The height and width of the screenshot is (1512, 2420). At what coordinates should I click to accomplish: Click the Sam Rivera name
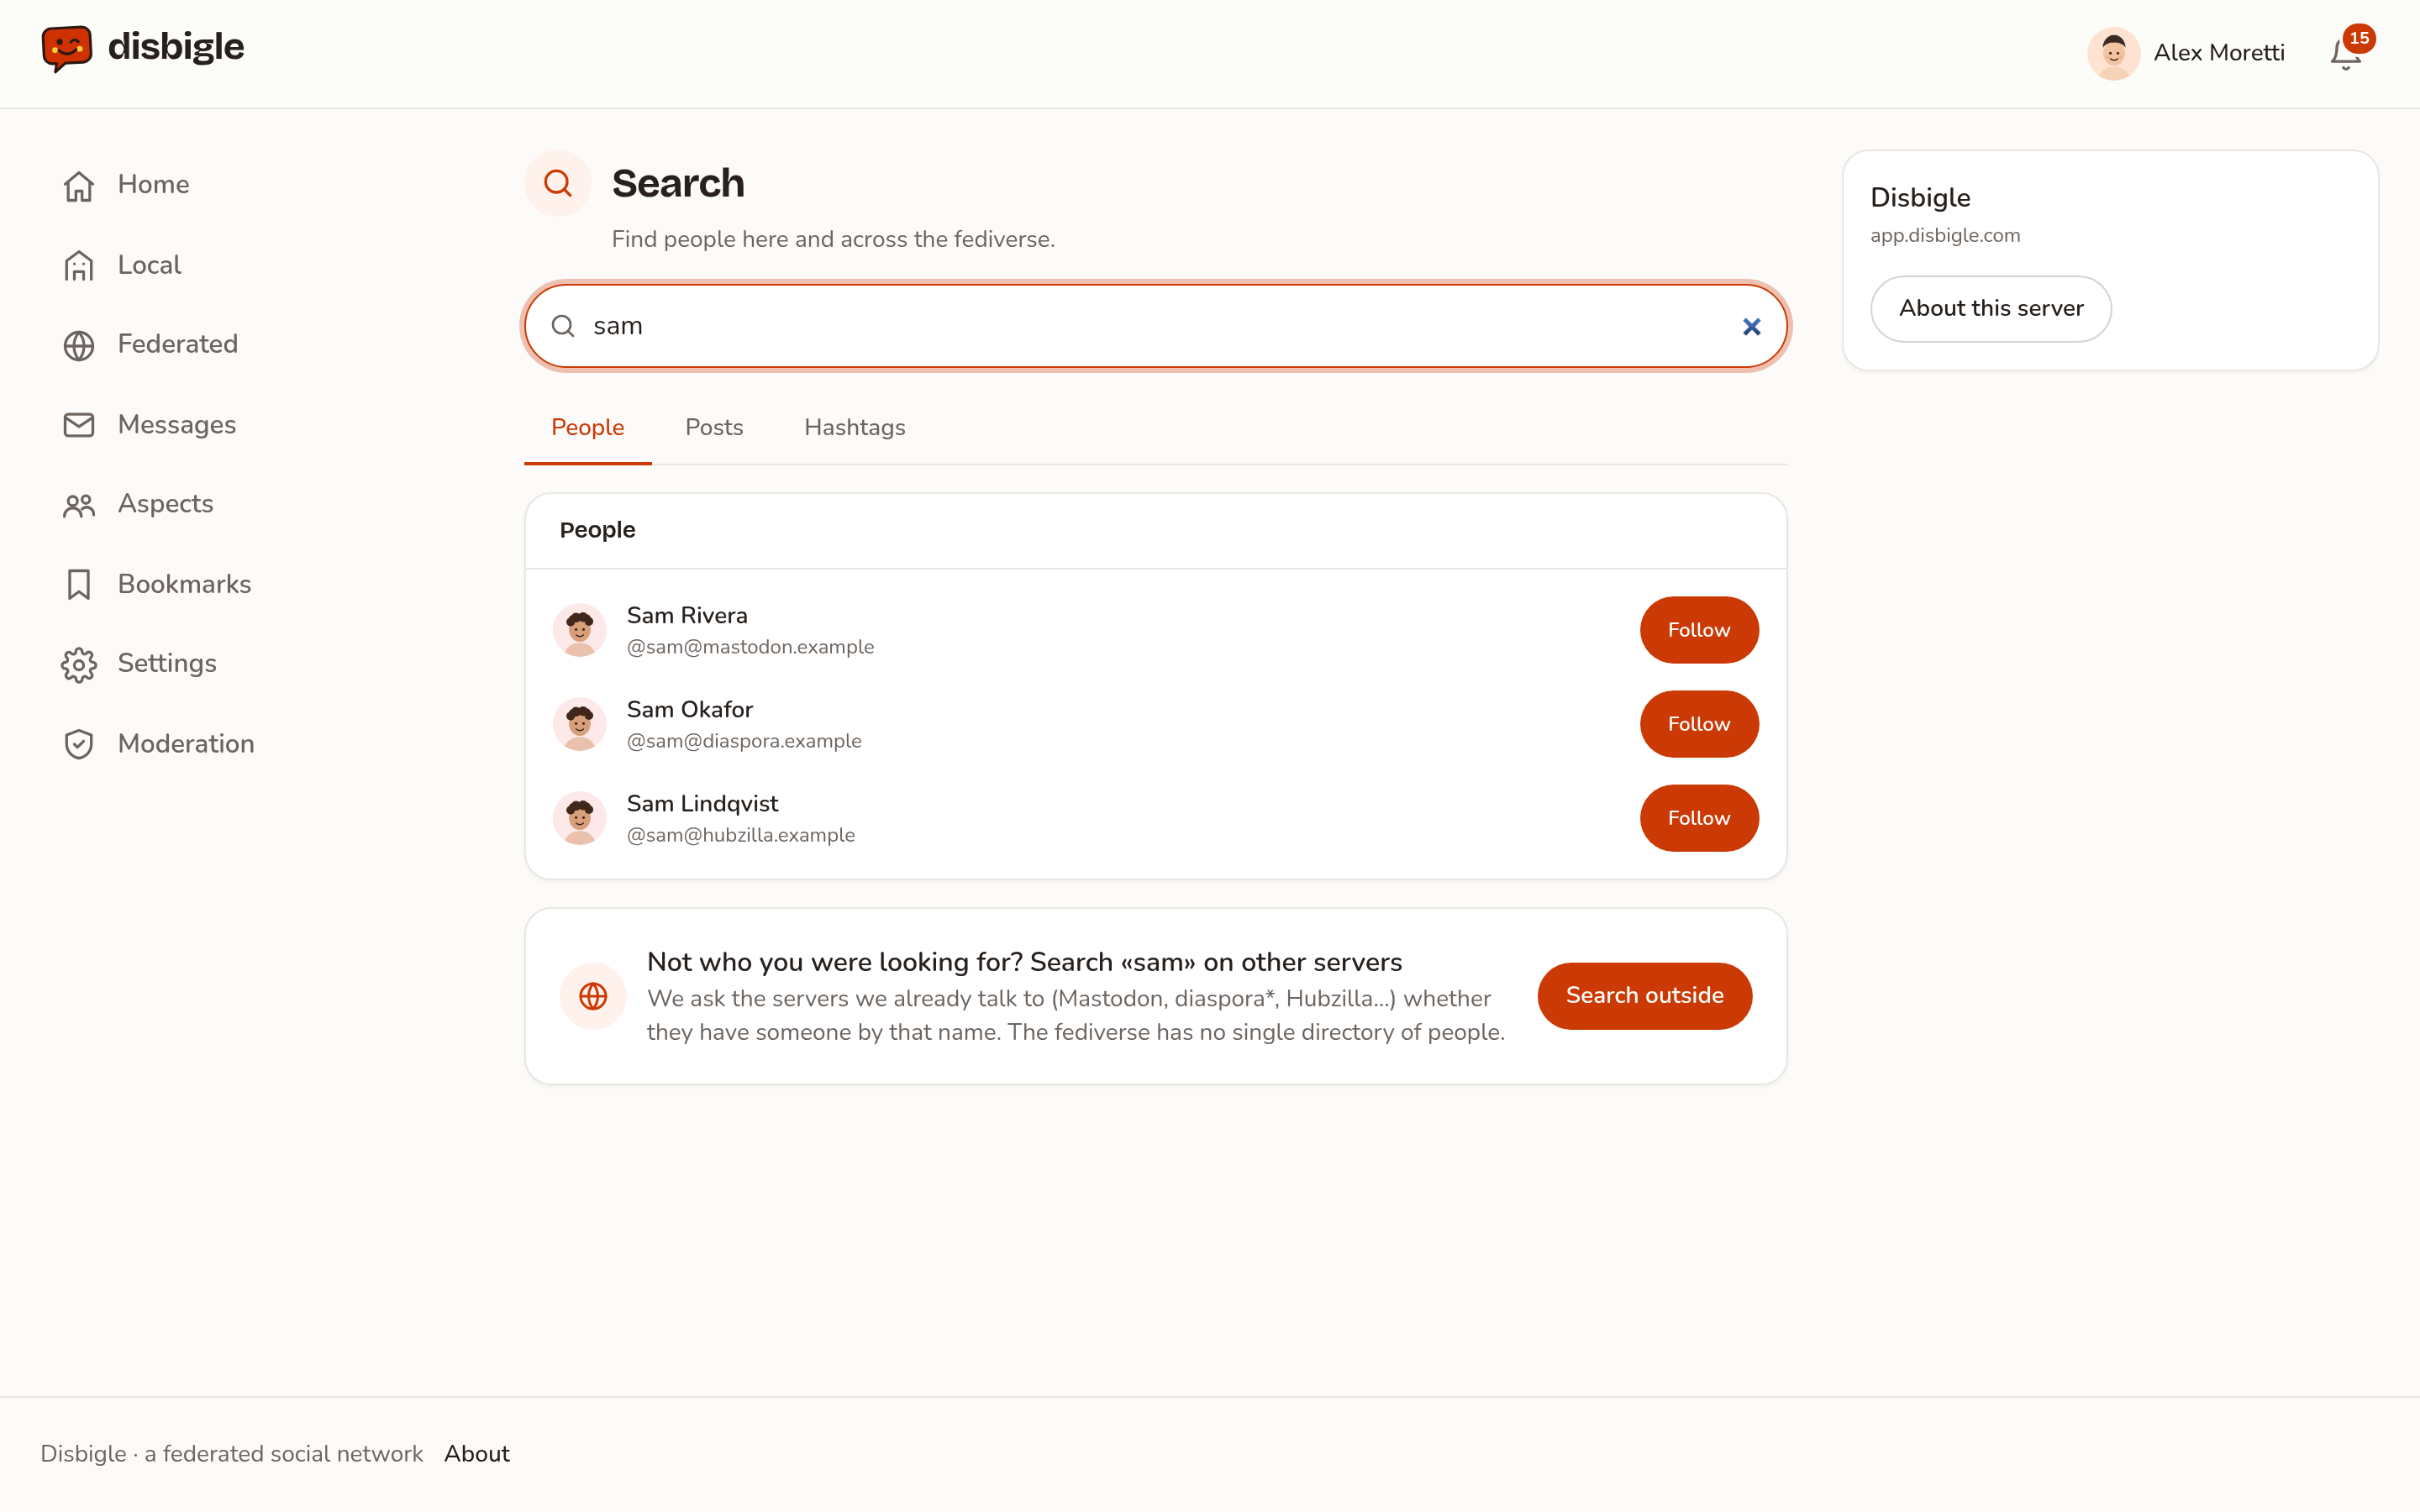[687, 616]
